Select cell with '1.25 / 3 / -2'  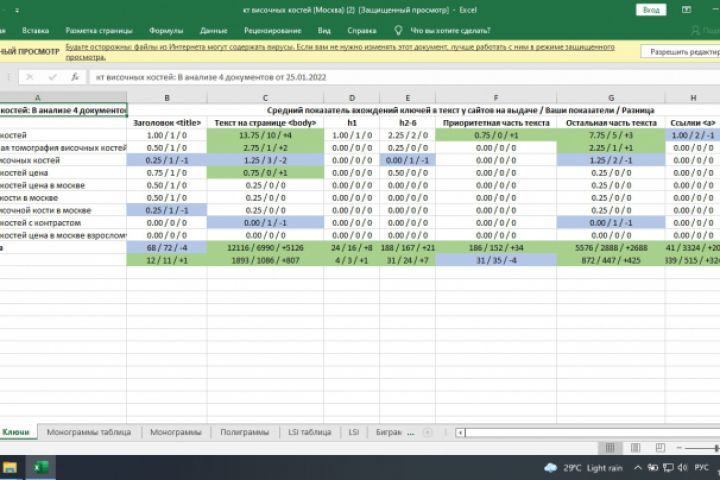[265, 160]
